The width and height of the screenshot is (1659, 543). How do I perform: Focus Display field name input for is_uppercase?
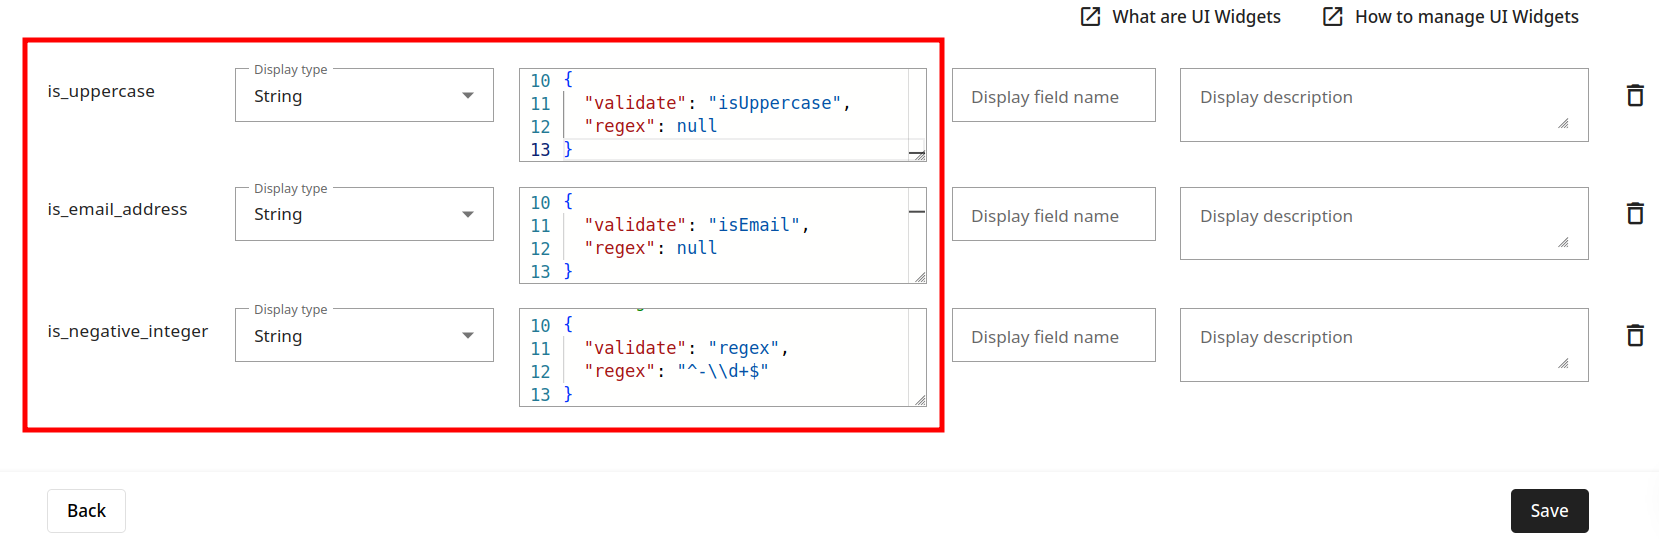coord(1053,96)
